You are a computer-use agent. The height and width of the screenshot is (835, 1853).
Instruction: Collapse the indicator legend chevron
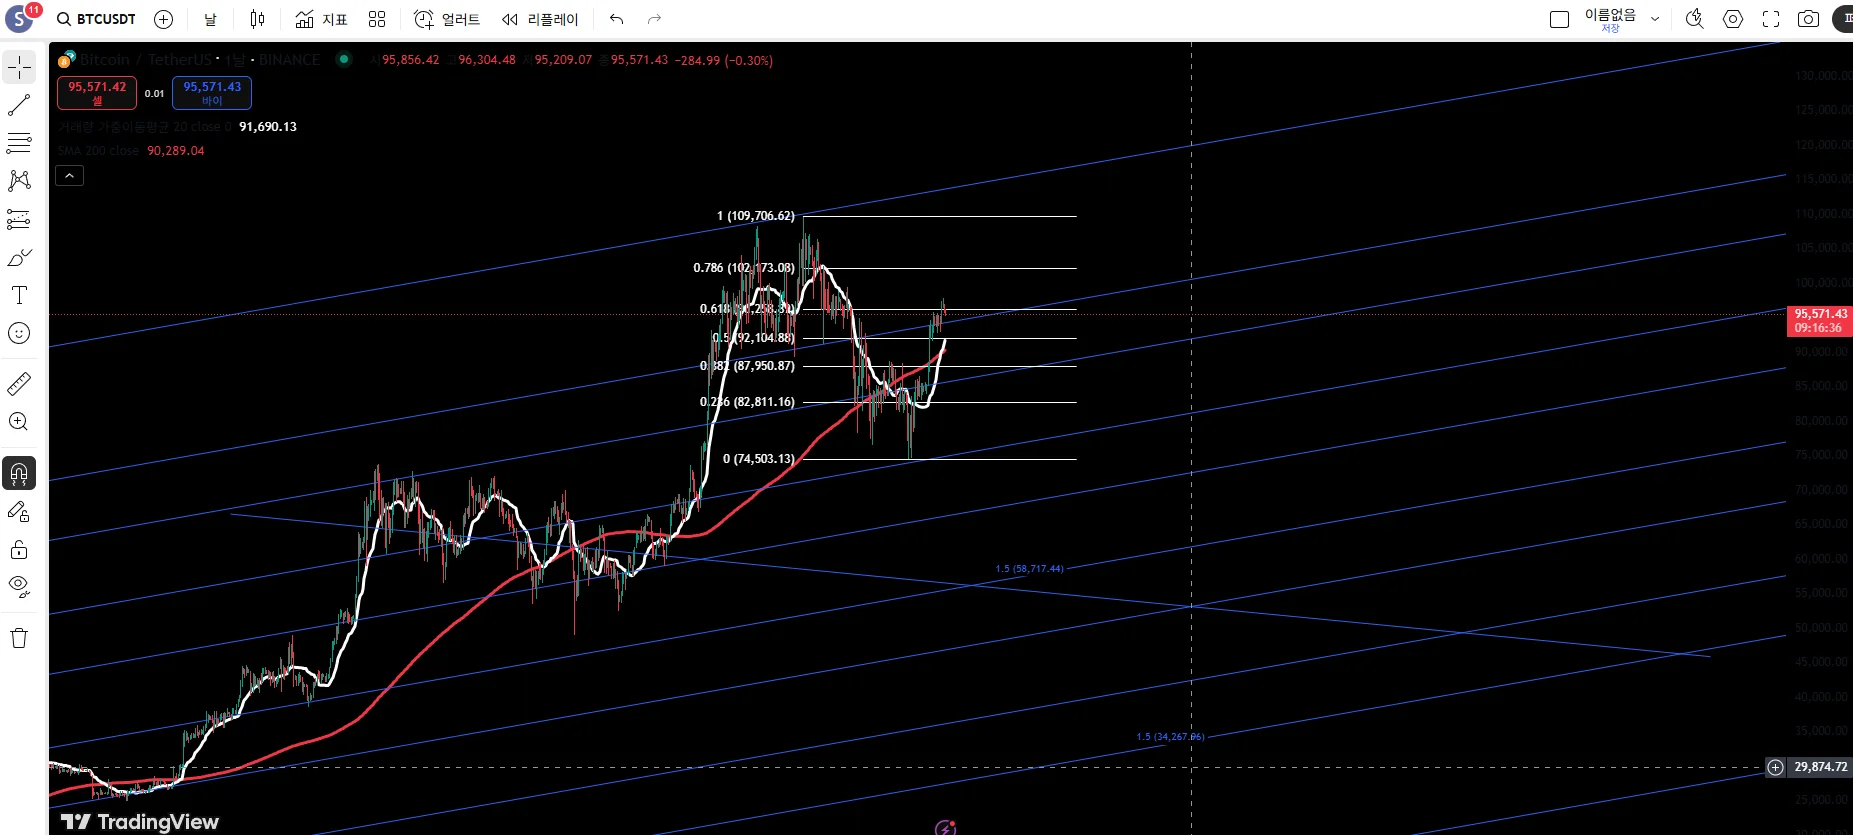click(69, 176)
